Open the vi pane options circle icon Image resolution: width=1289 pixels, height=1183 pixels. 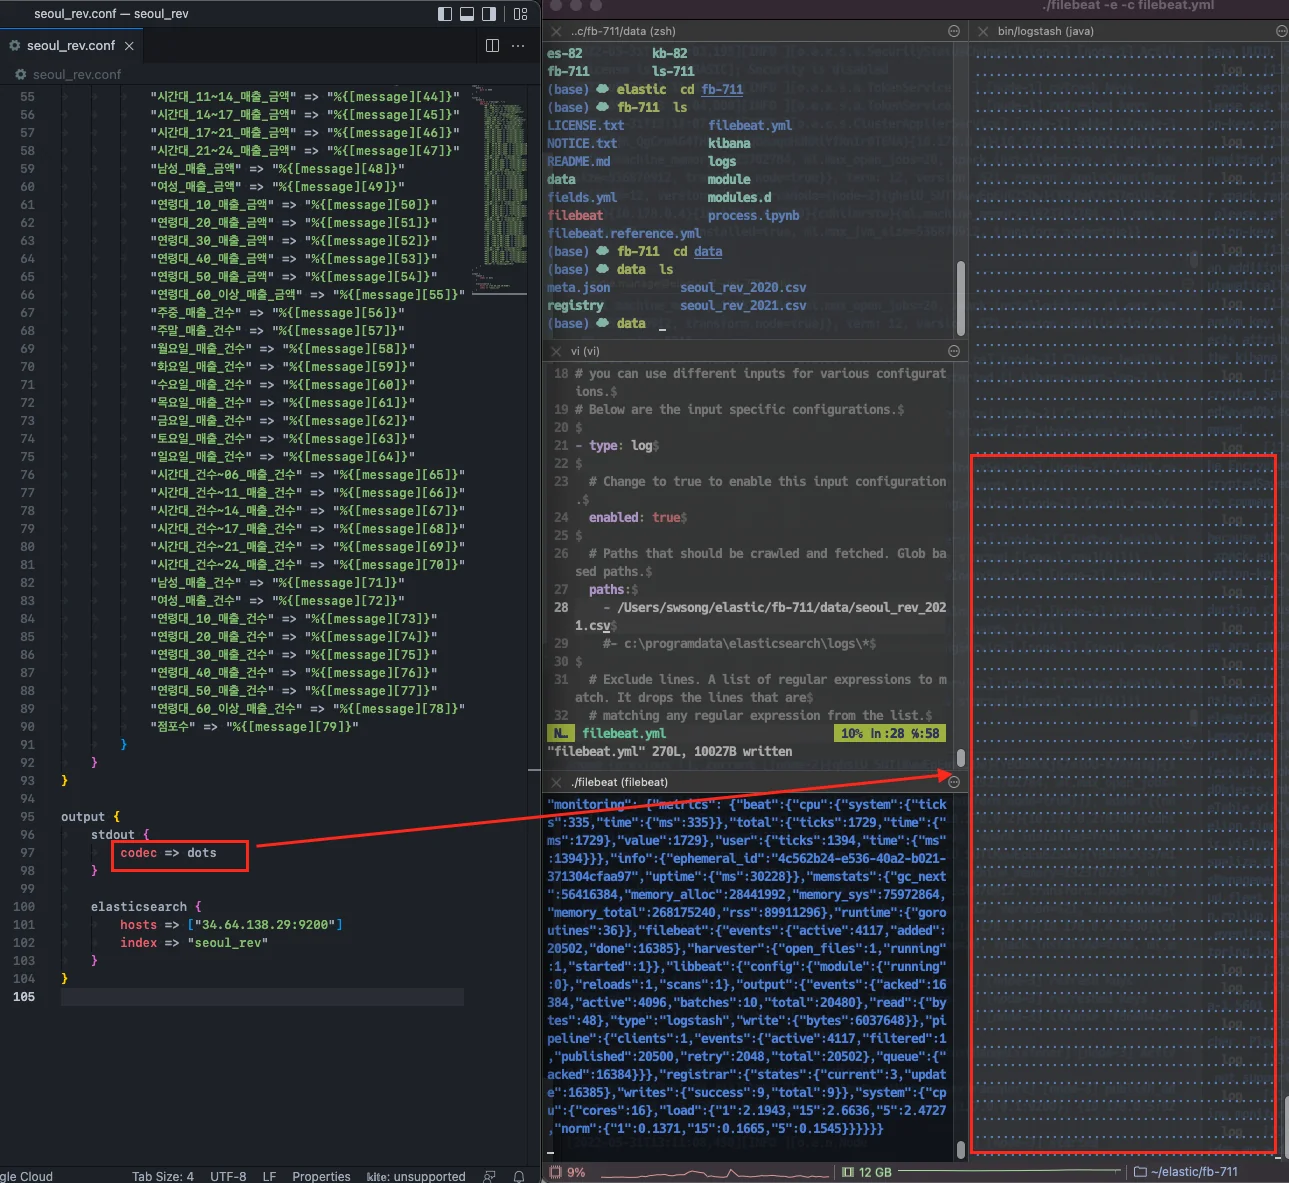954,351
